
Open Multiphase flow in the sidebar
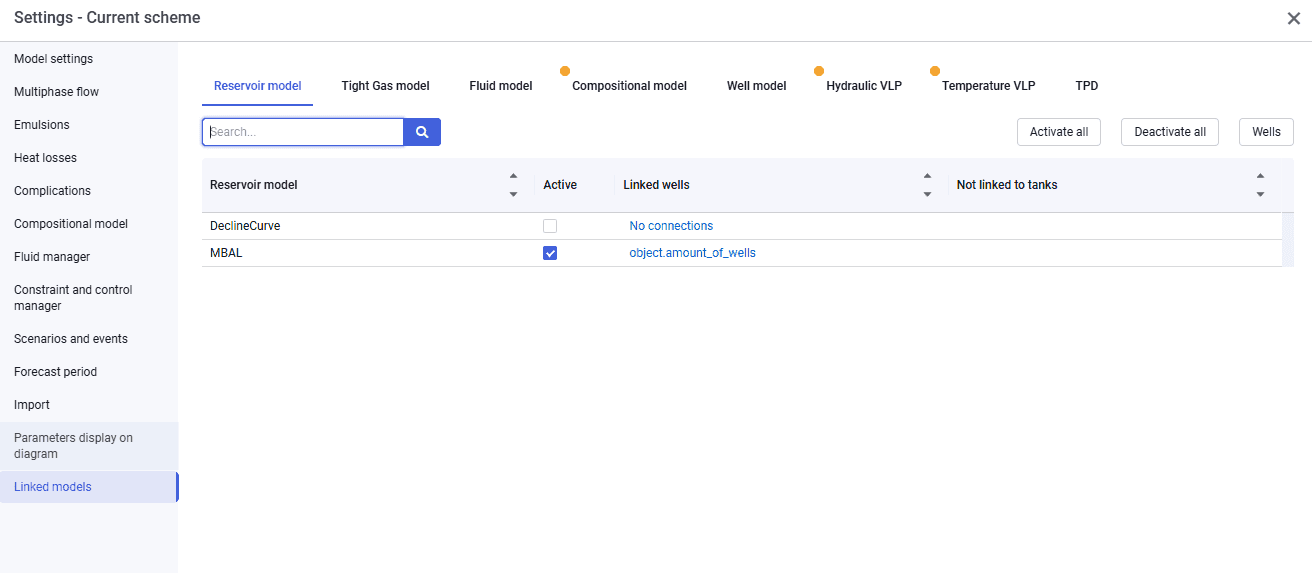89,92
